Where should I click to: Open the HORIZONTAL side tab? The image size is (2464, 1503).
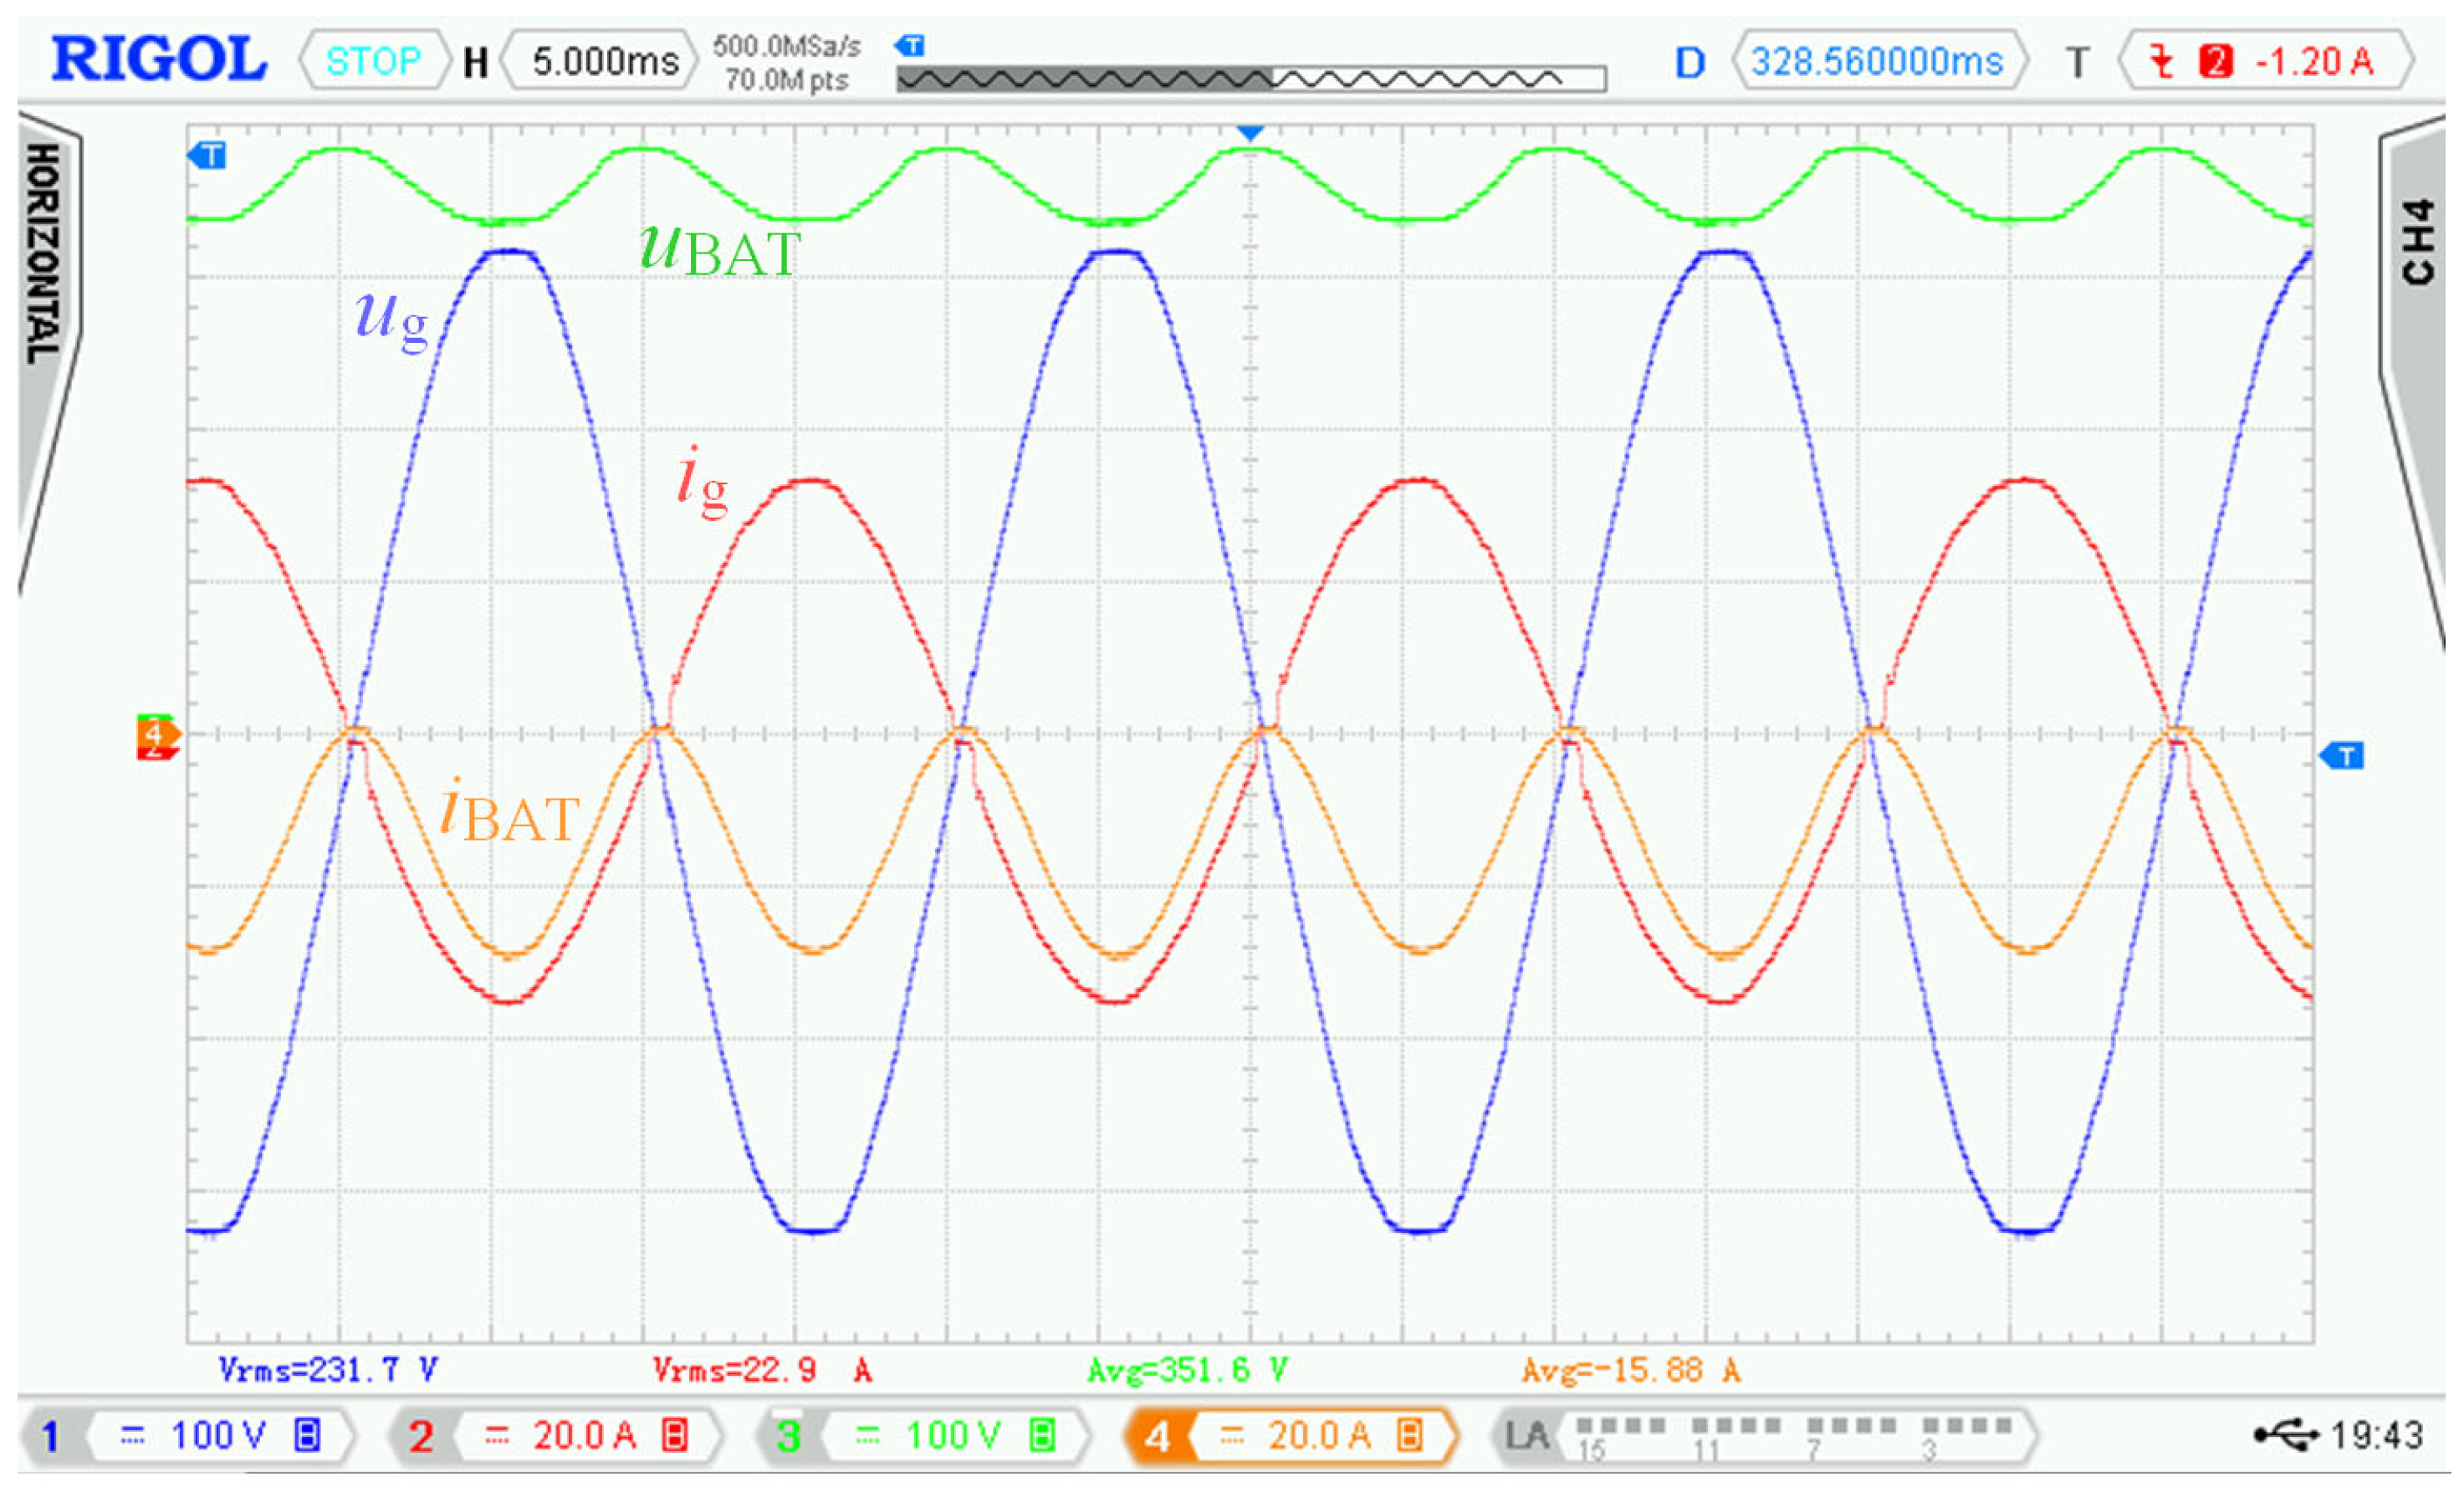coord(42,255)
